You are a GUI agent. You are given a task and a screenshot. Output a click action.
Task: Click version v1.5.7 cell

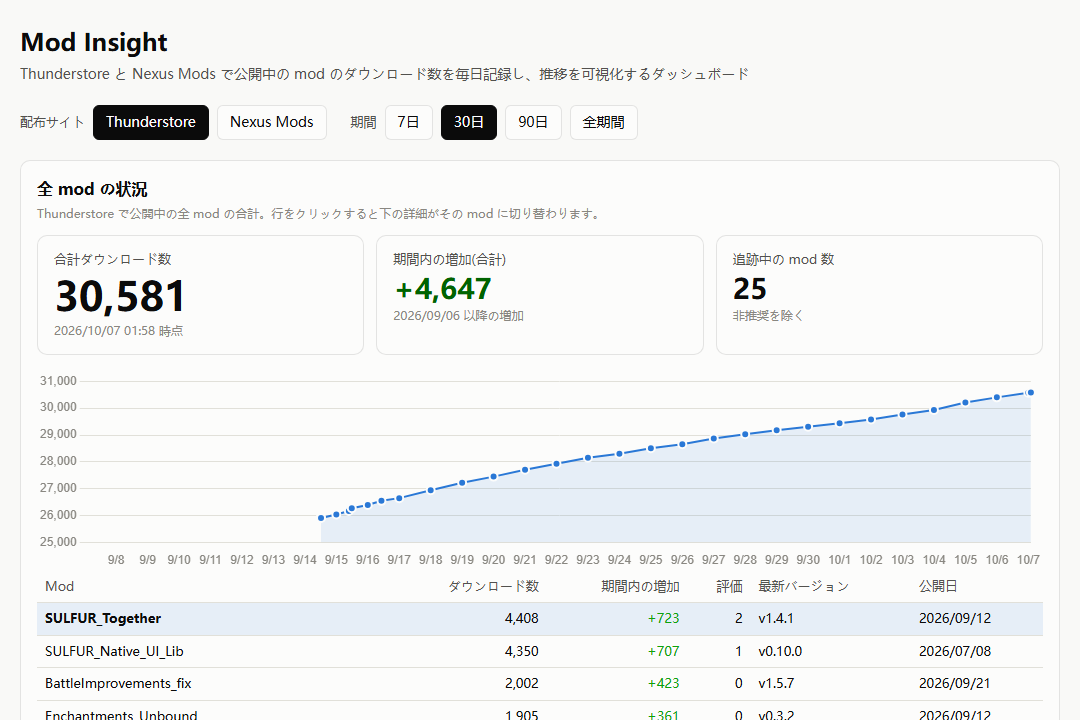click(x=776, y=683)
